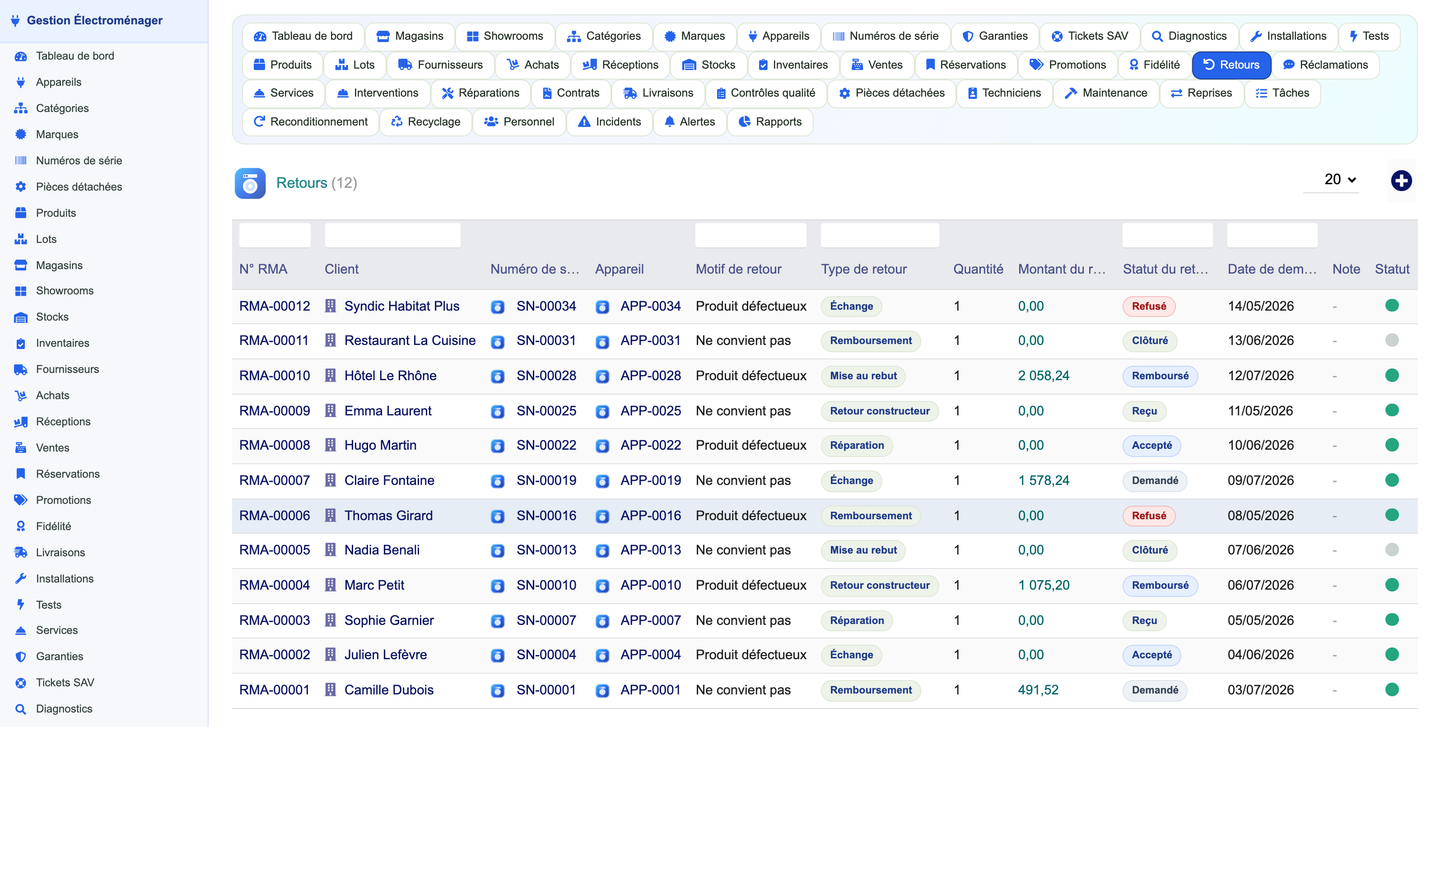Click the Retours washing machine header icon
Viewport: 1445px width, 894px height.
250,183
